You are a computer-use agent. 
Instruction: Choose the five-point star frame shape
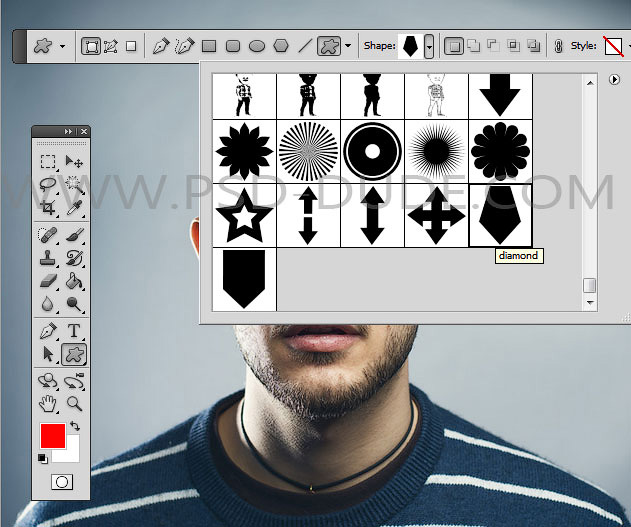[x=244, y=215]
